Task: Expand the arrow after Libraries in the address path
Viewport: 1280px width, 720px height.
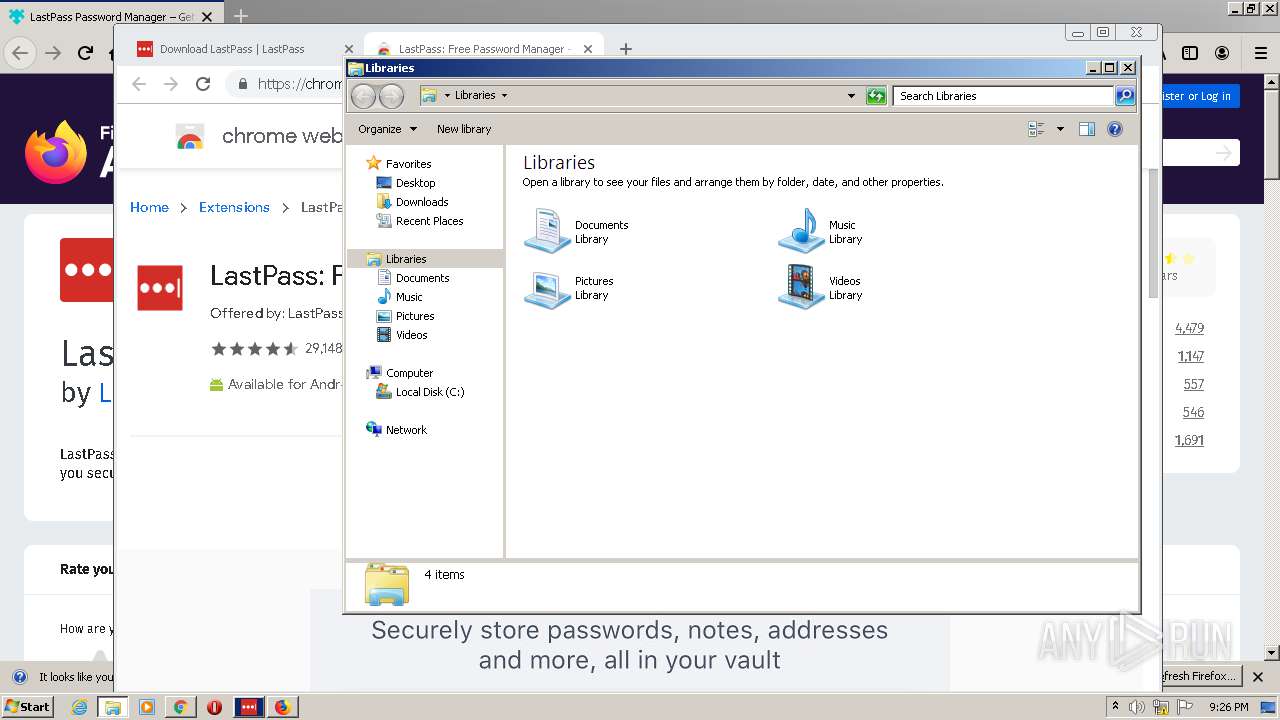Action: (504, 96)
